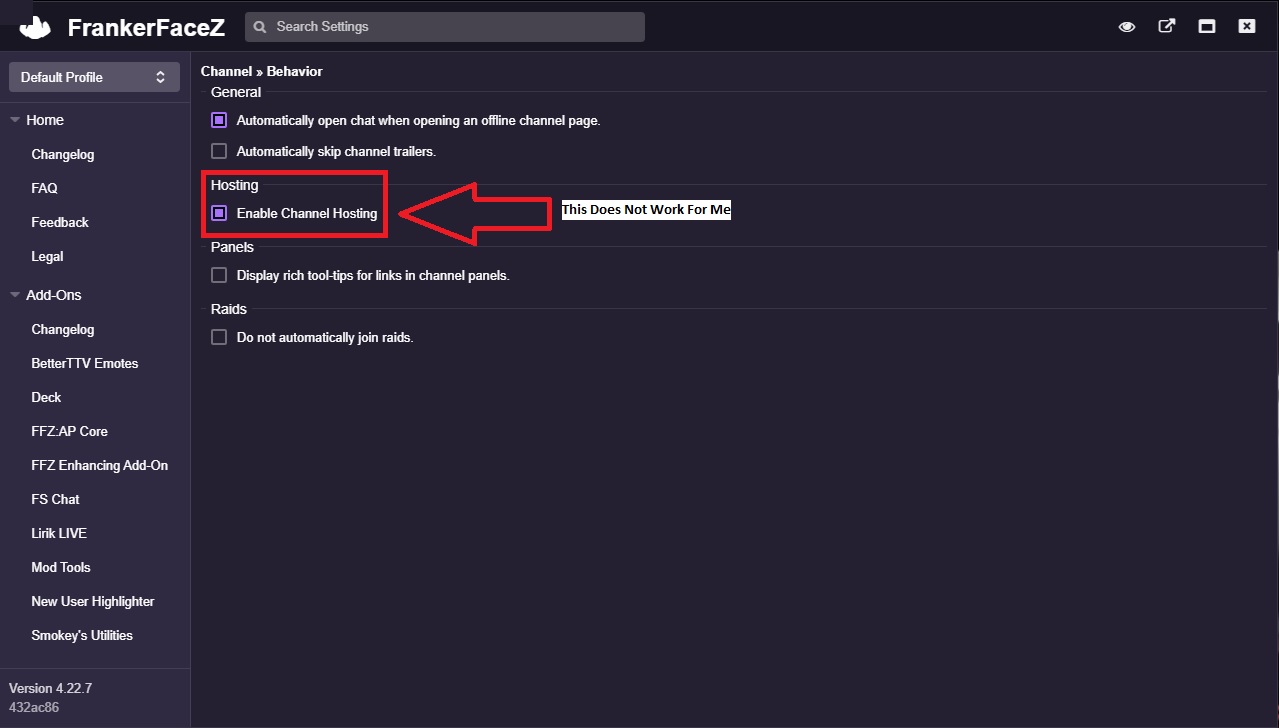Select New User Highlighter add-on

pos(93,601)
